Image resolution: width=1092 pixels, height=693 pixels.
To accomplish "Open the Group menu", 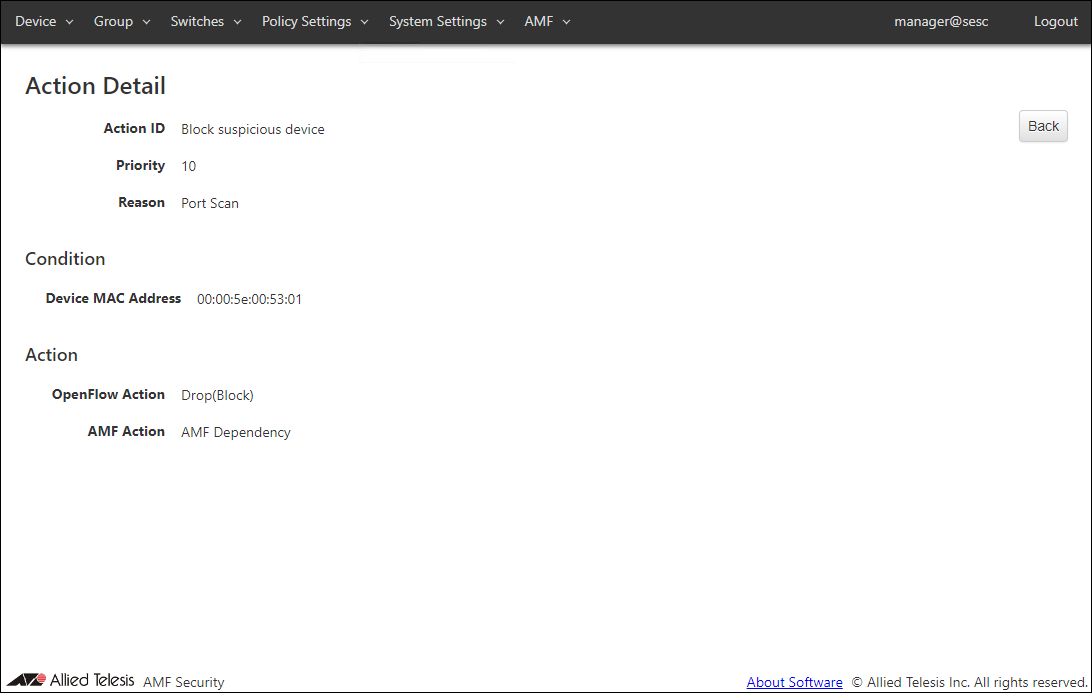I will pos(121,22).
